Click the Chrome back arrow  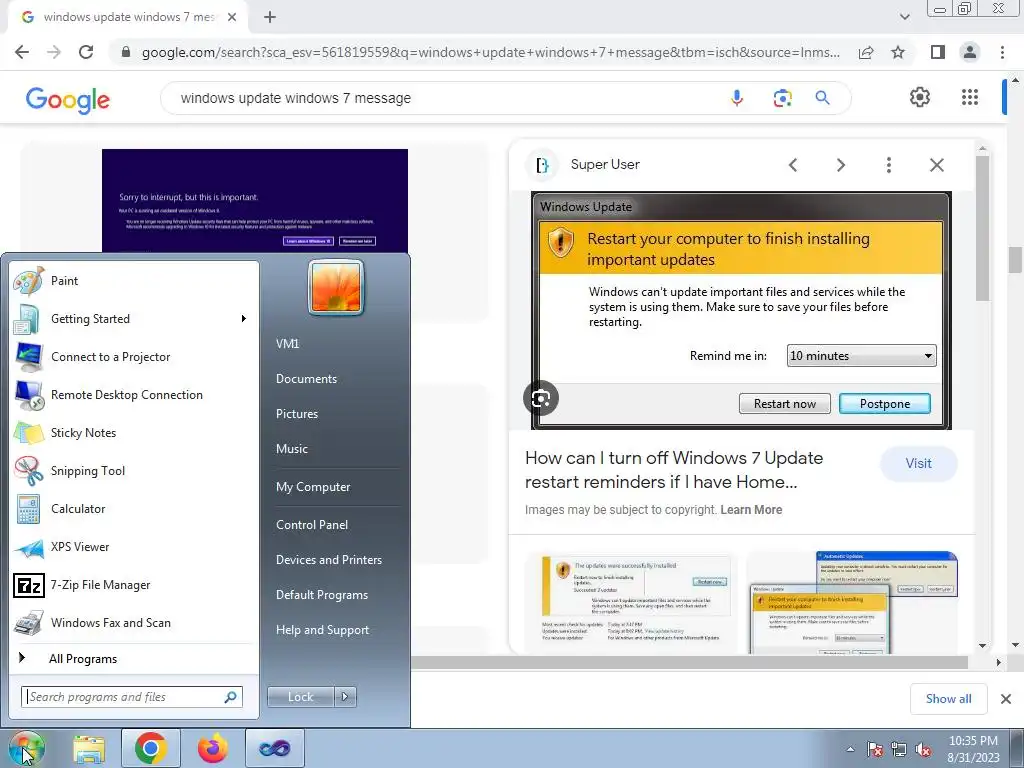pos(22,52)
